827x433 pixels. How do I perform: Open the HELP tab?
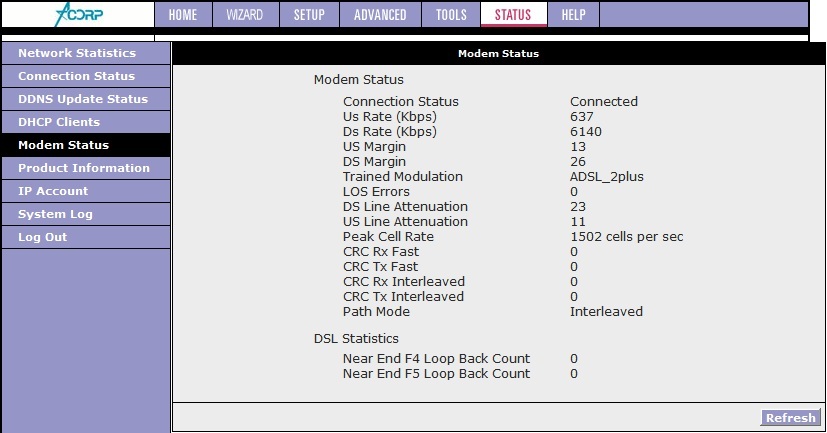coord(573,15)
